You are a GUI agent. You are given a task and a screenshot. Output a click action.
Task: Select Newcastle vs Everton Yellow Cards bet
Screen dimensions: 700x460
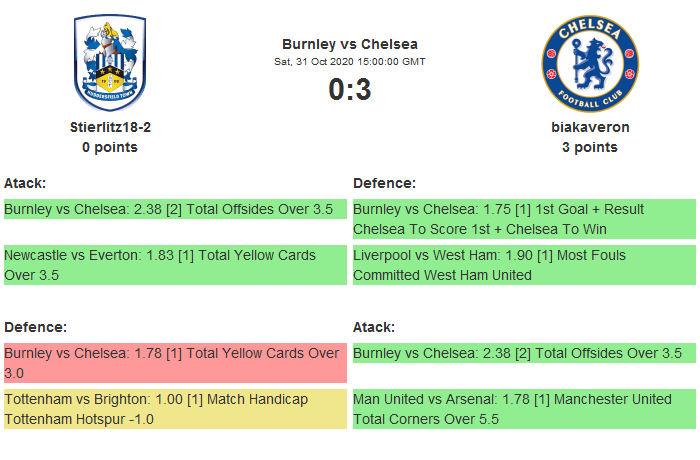[x=175, y=265]
